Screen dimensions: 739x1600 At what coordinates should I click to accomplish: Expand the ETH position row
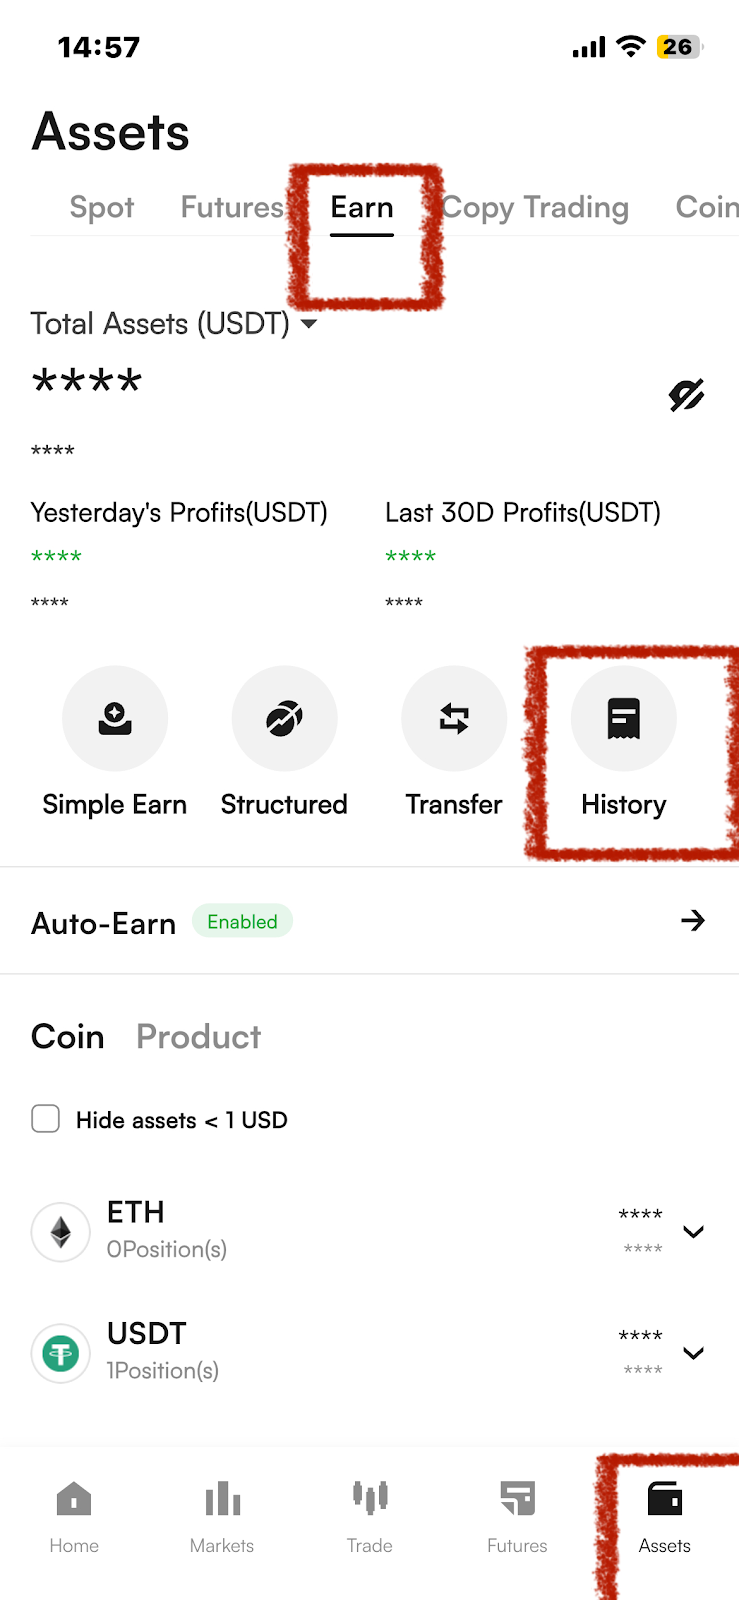click(693, 1231)
